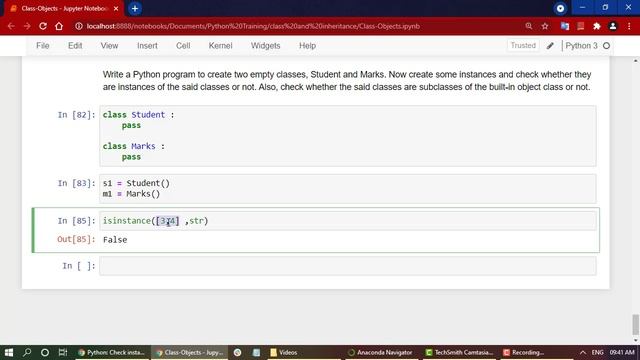Click the markdown problem description text
Screen dimensions: 640x360
point(347,81)
